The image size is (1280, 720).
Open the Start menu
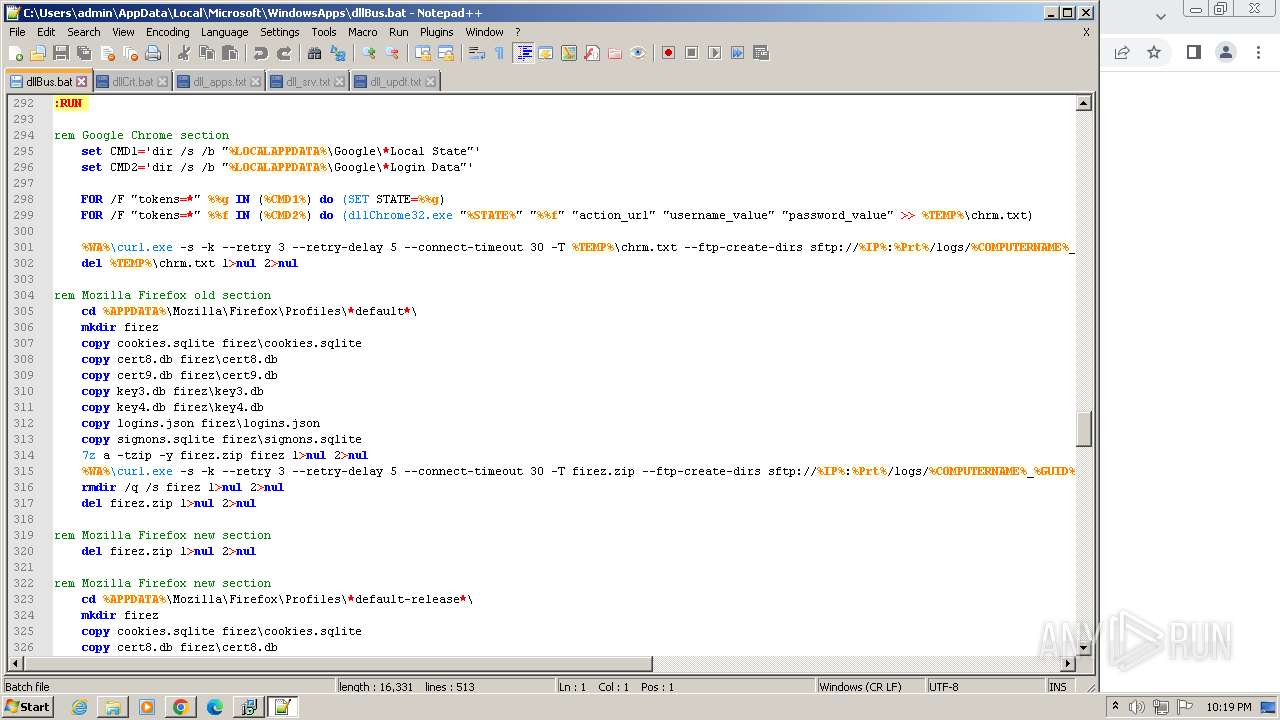pos(28,707)
